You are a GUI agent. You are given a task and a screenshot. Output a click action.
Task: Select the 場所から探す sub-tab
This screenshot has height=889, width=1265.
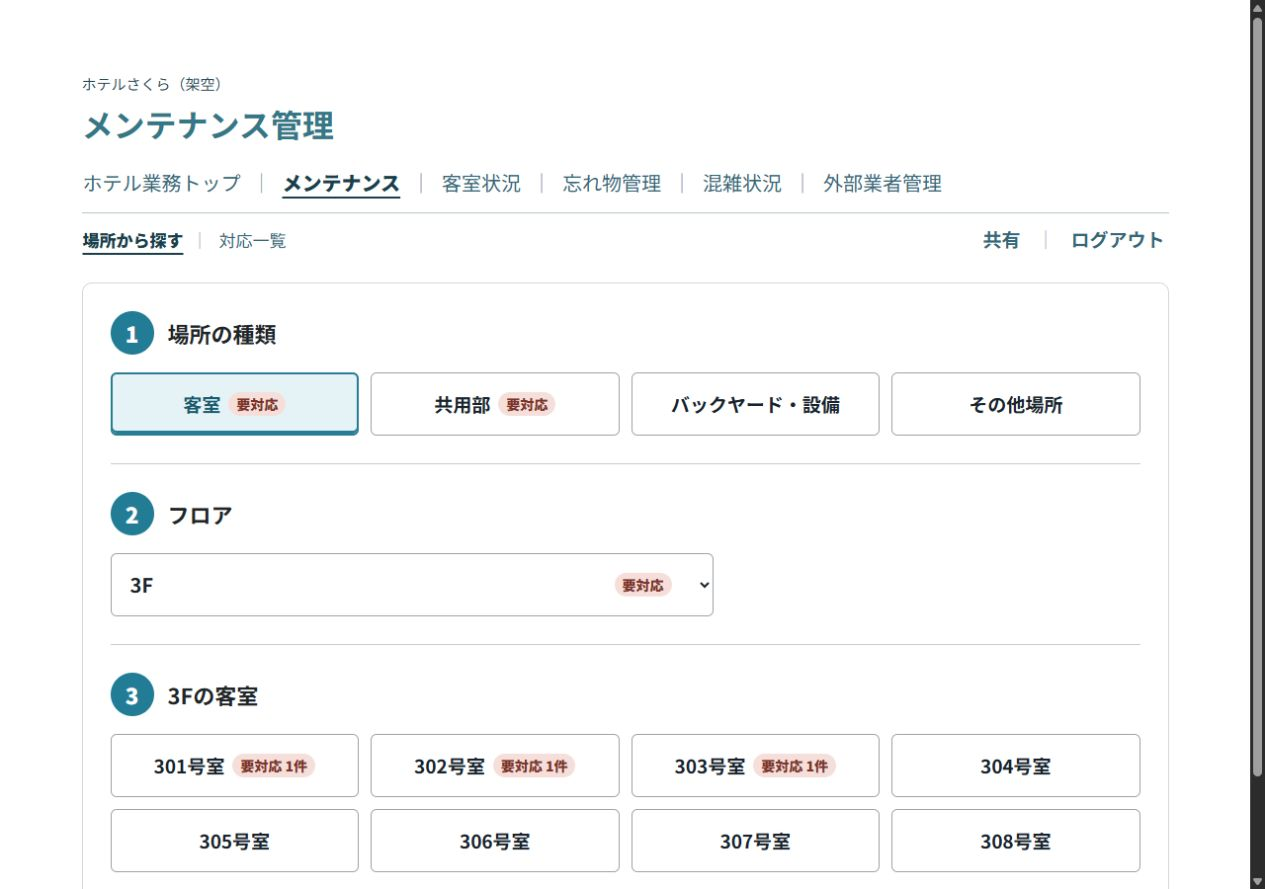133,241
